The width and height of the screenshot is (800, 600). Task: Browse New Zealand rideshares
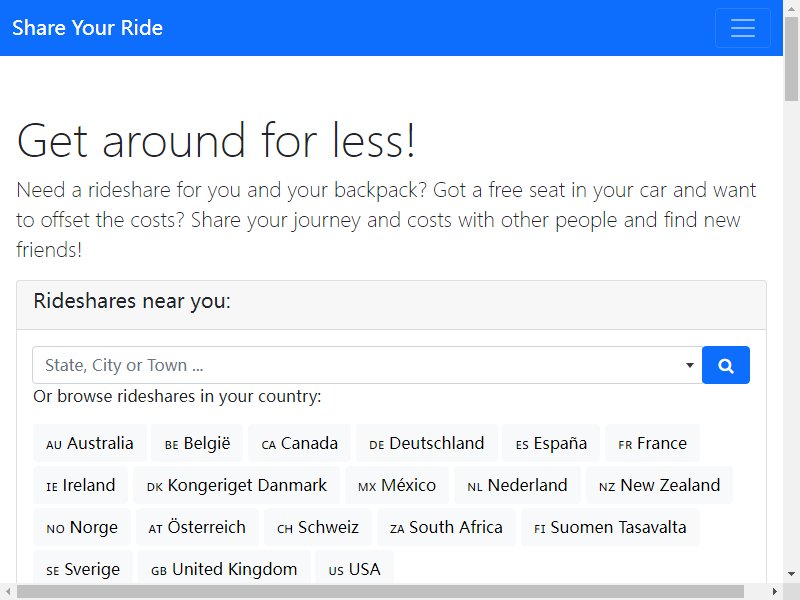click(659, 485)
